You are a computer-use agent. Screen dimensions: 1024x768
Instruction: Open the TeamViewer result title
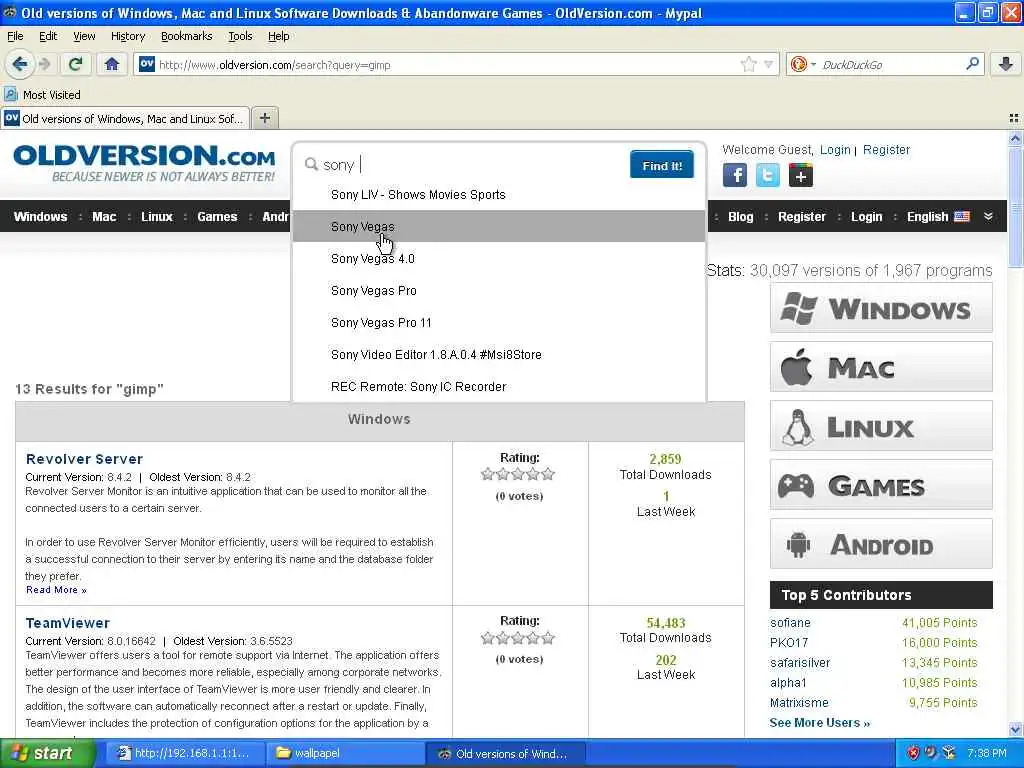coord(68,623)
